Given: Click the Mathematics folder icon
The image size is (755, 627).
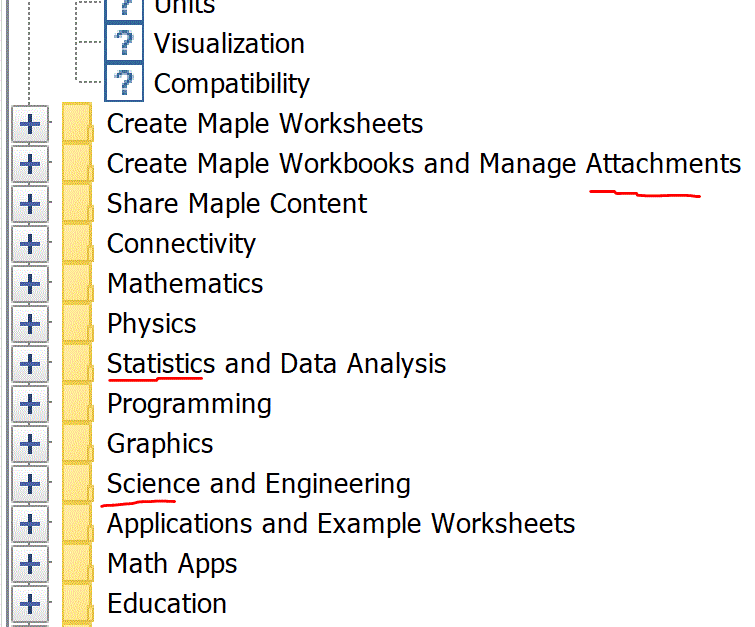Looking at the screenshot, I should 78,283.
